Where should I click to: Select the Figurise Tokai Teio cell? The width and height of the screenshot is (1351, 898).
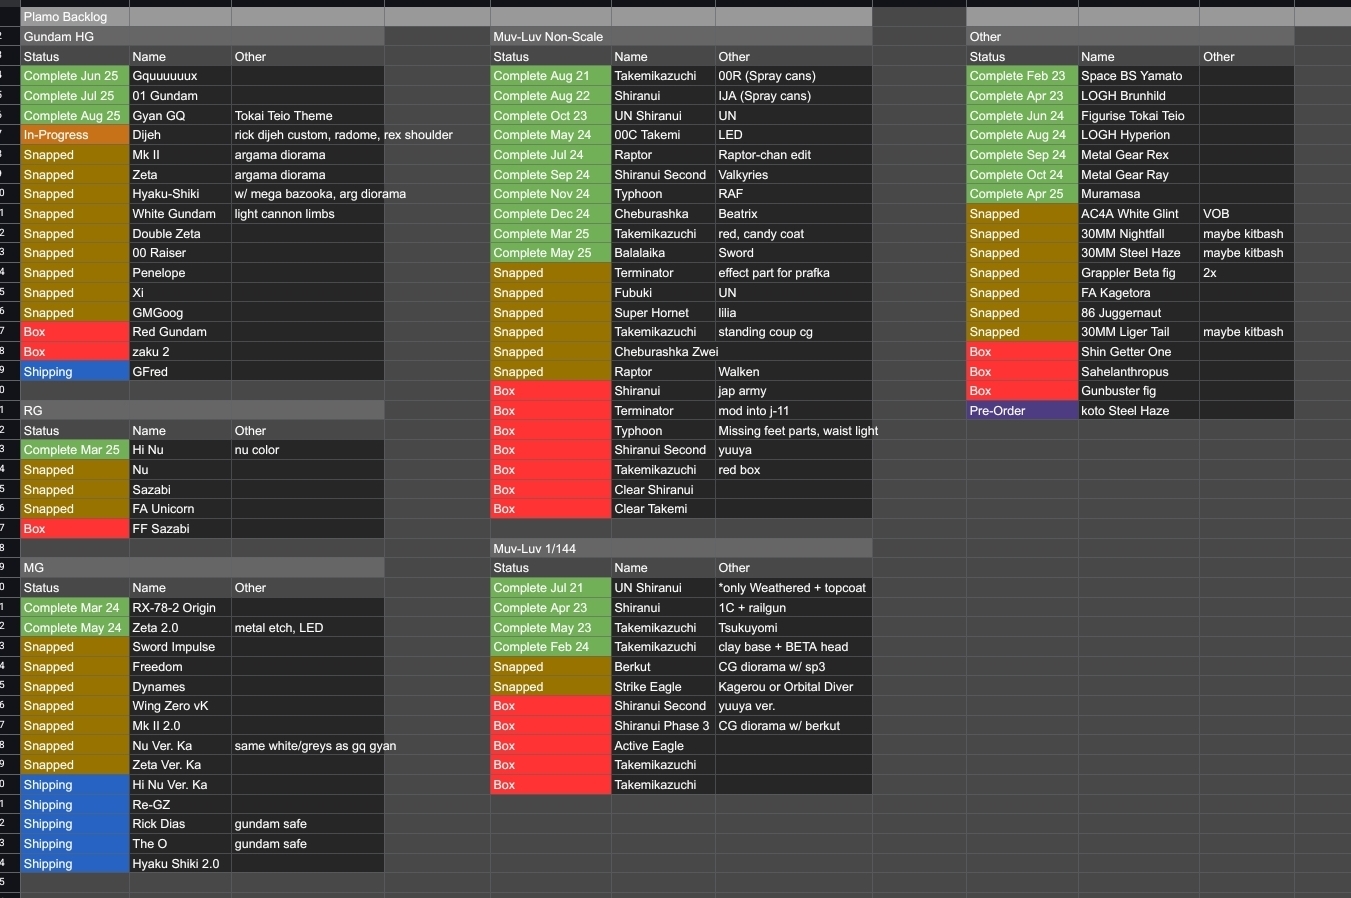pyautogui.click(x=1138, y=116)
